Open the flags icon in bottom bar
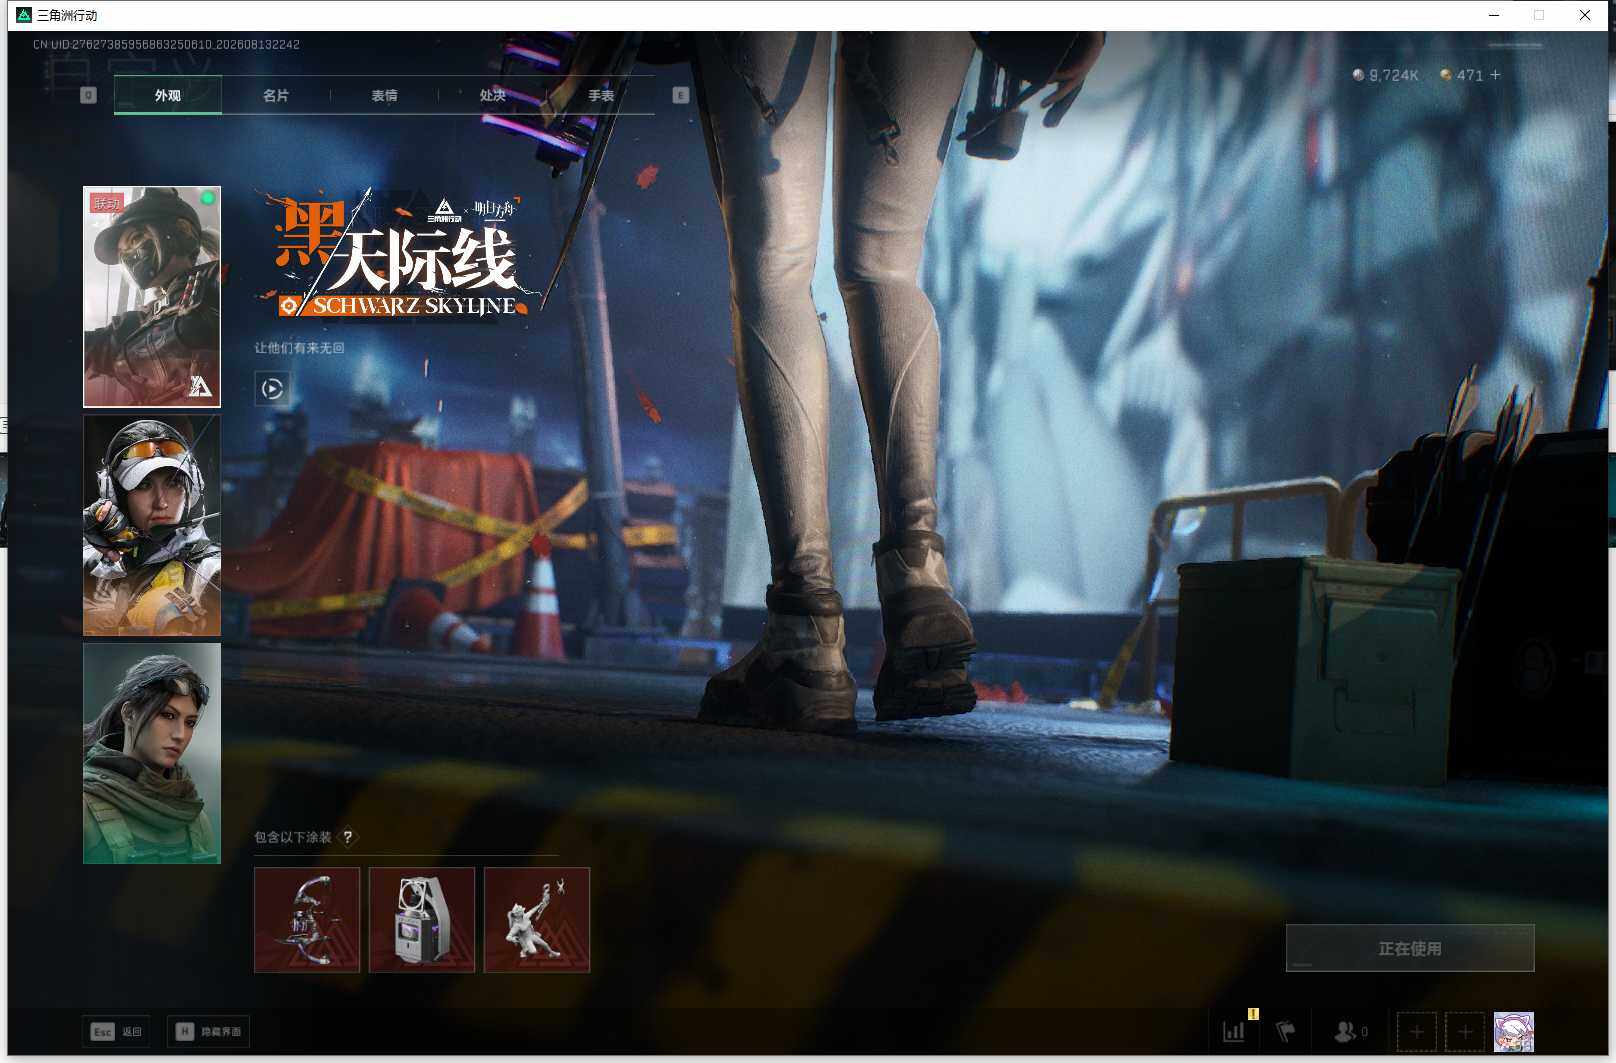 pyautogui.click(x=1286, y=1031)
